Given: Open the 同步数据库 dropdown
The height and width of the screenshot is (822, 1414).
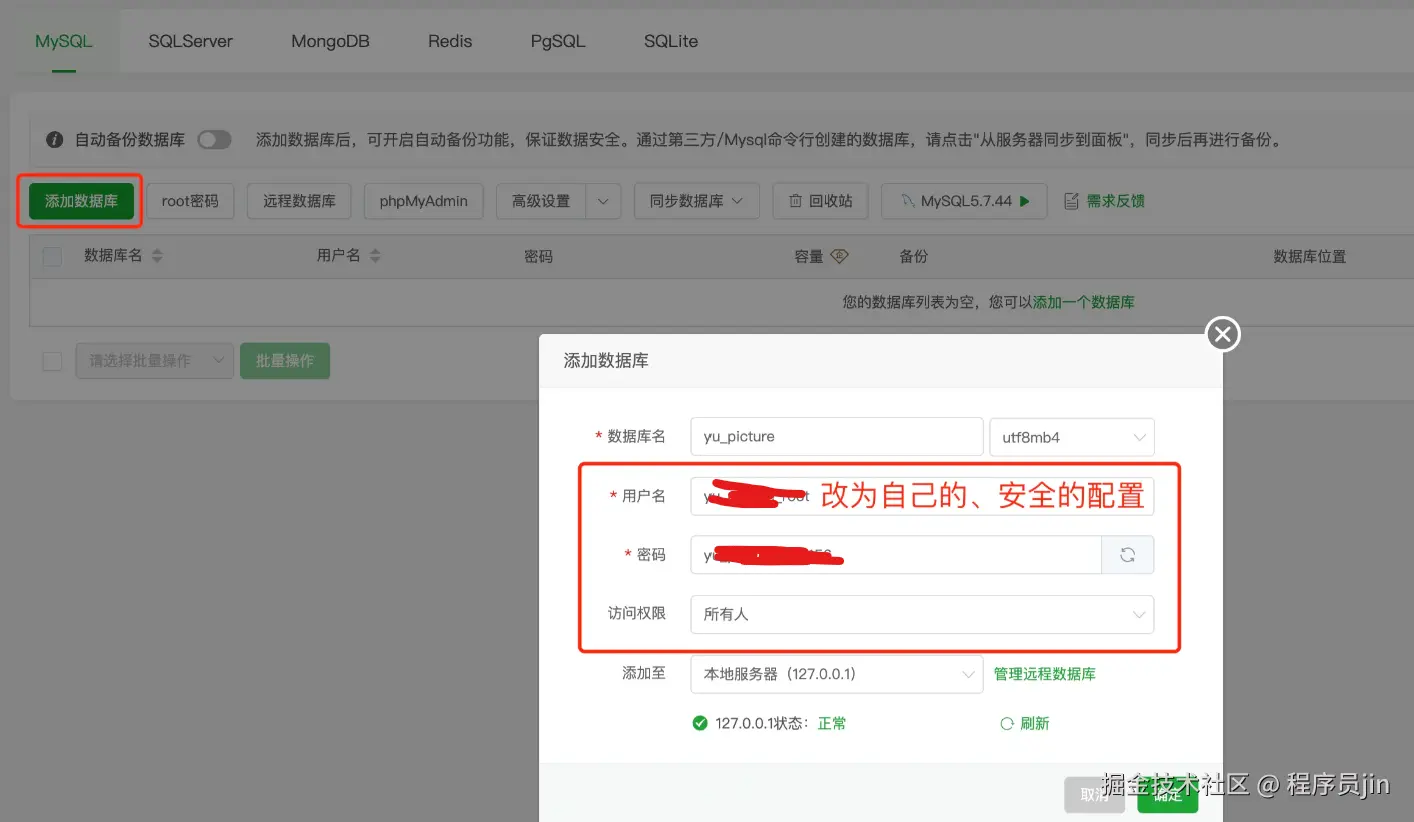Looking at the screenshot, I should point(697,201).
